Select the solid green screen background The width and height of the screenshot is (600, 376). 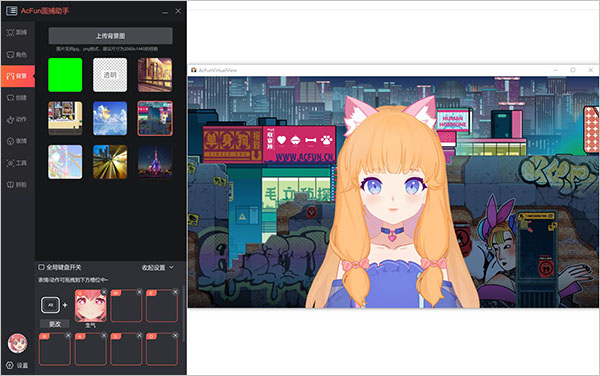click(x=65, y=75)
